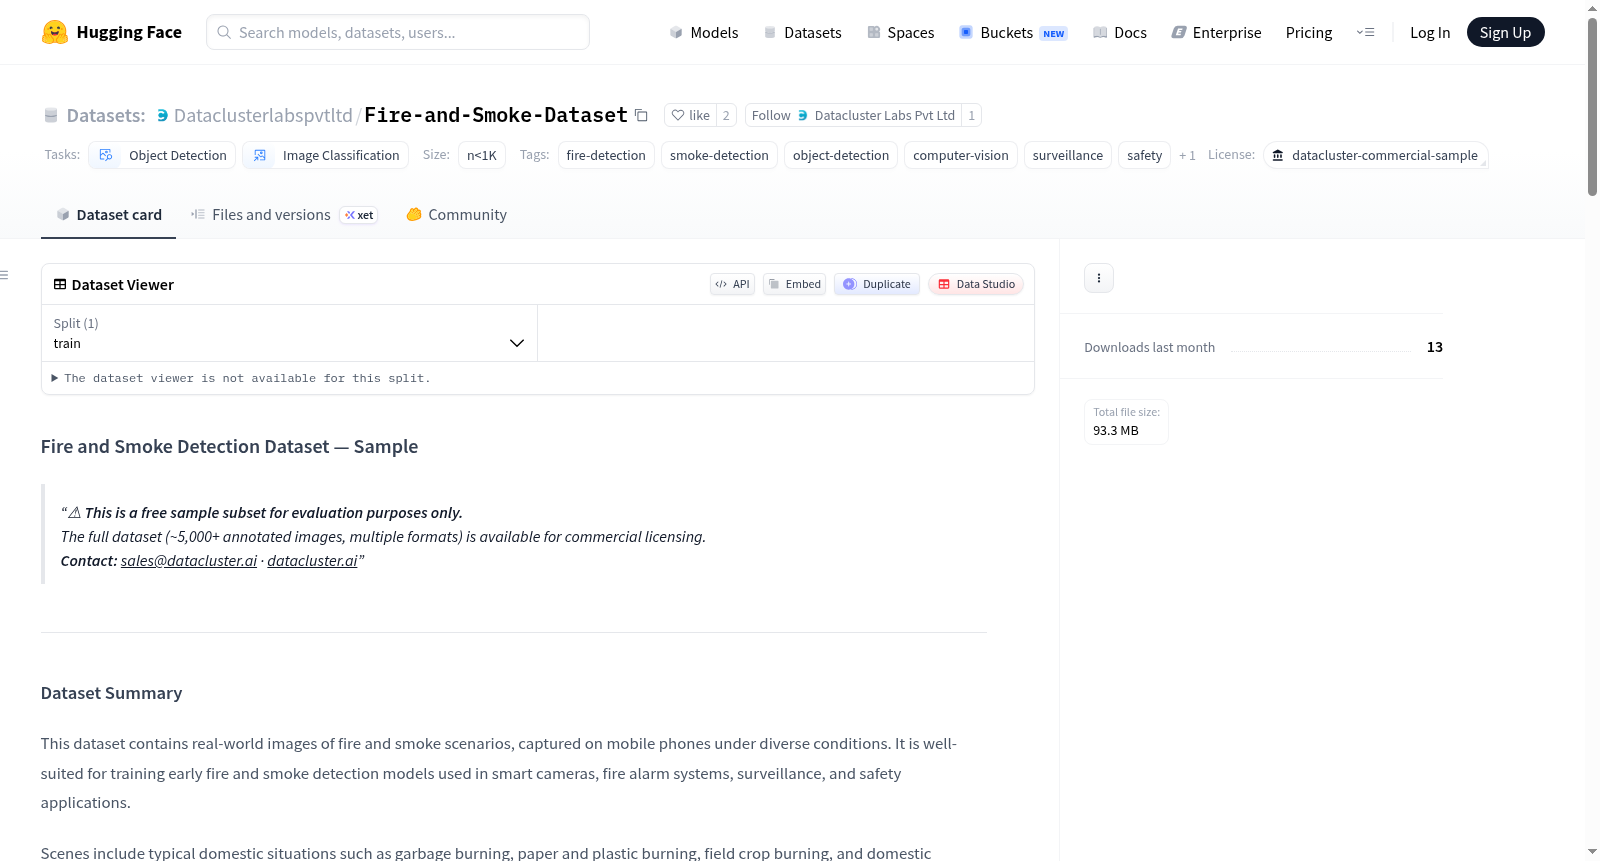Screen dimensions: 1600x861
Task: Click the Hugging Face logo icon
Action: [55, 32]
